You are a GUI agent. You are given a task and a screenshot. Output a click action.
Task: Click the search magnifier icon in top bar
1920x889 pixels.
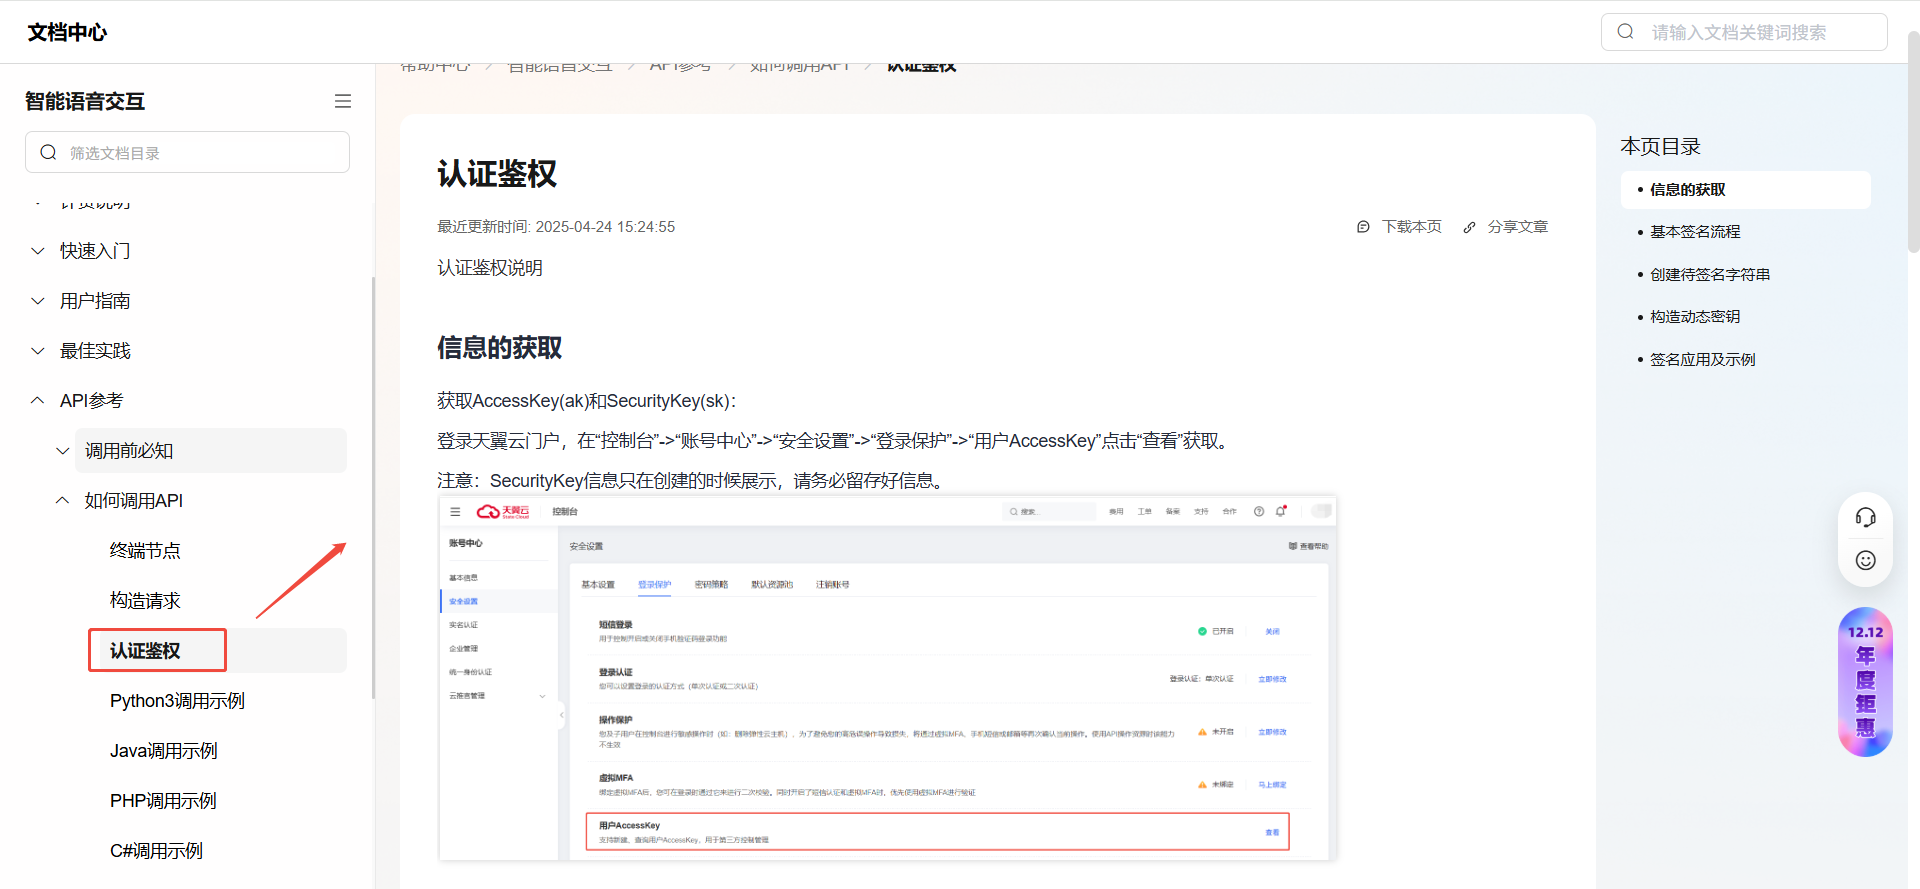(1626, 32)
